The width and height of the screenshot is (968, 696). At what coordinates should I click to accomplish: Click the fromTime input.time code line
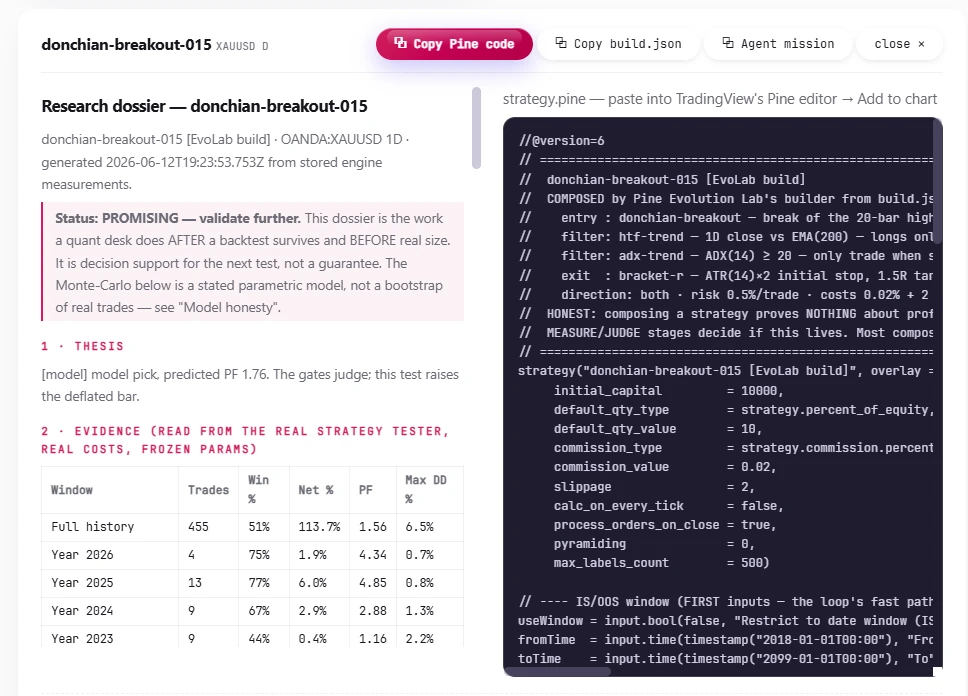pos(725,640)
